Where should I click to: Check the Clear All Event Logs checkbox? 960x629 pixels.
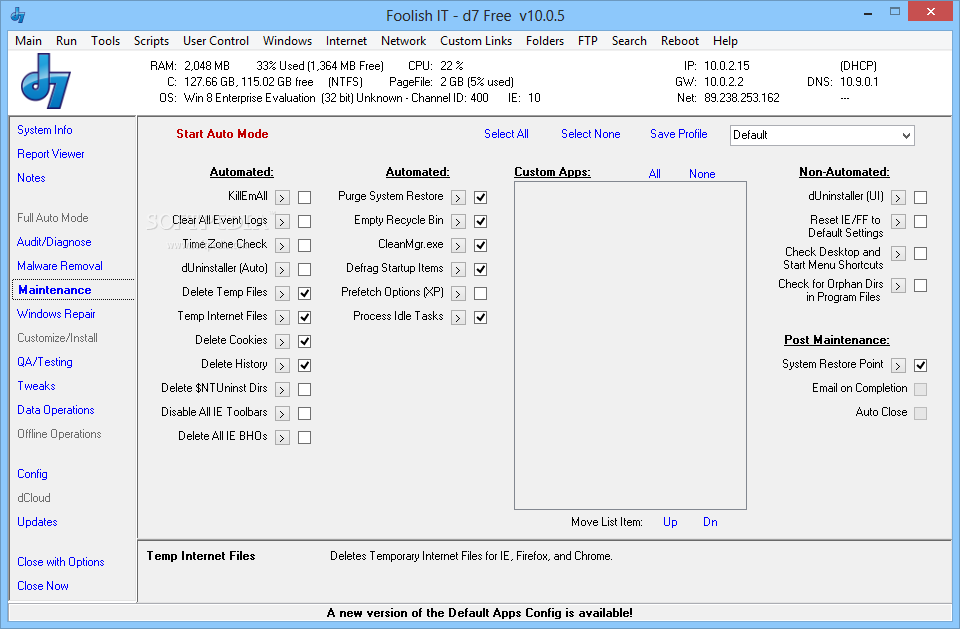[x=304, y=221]
